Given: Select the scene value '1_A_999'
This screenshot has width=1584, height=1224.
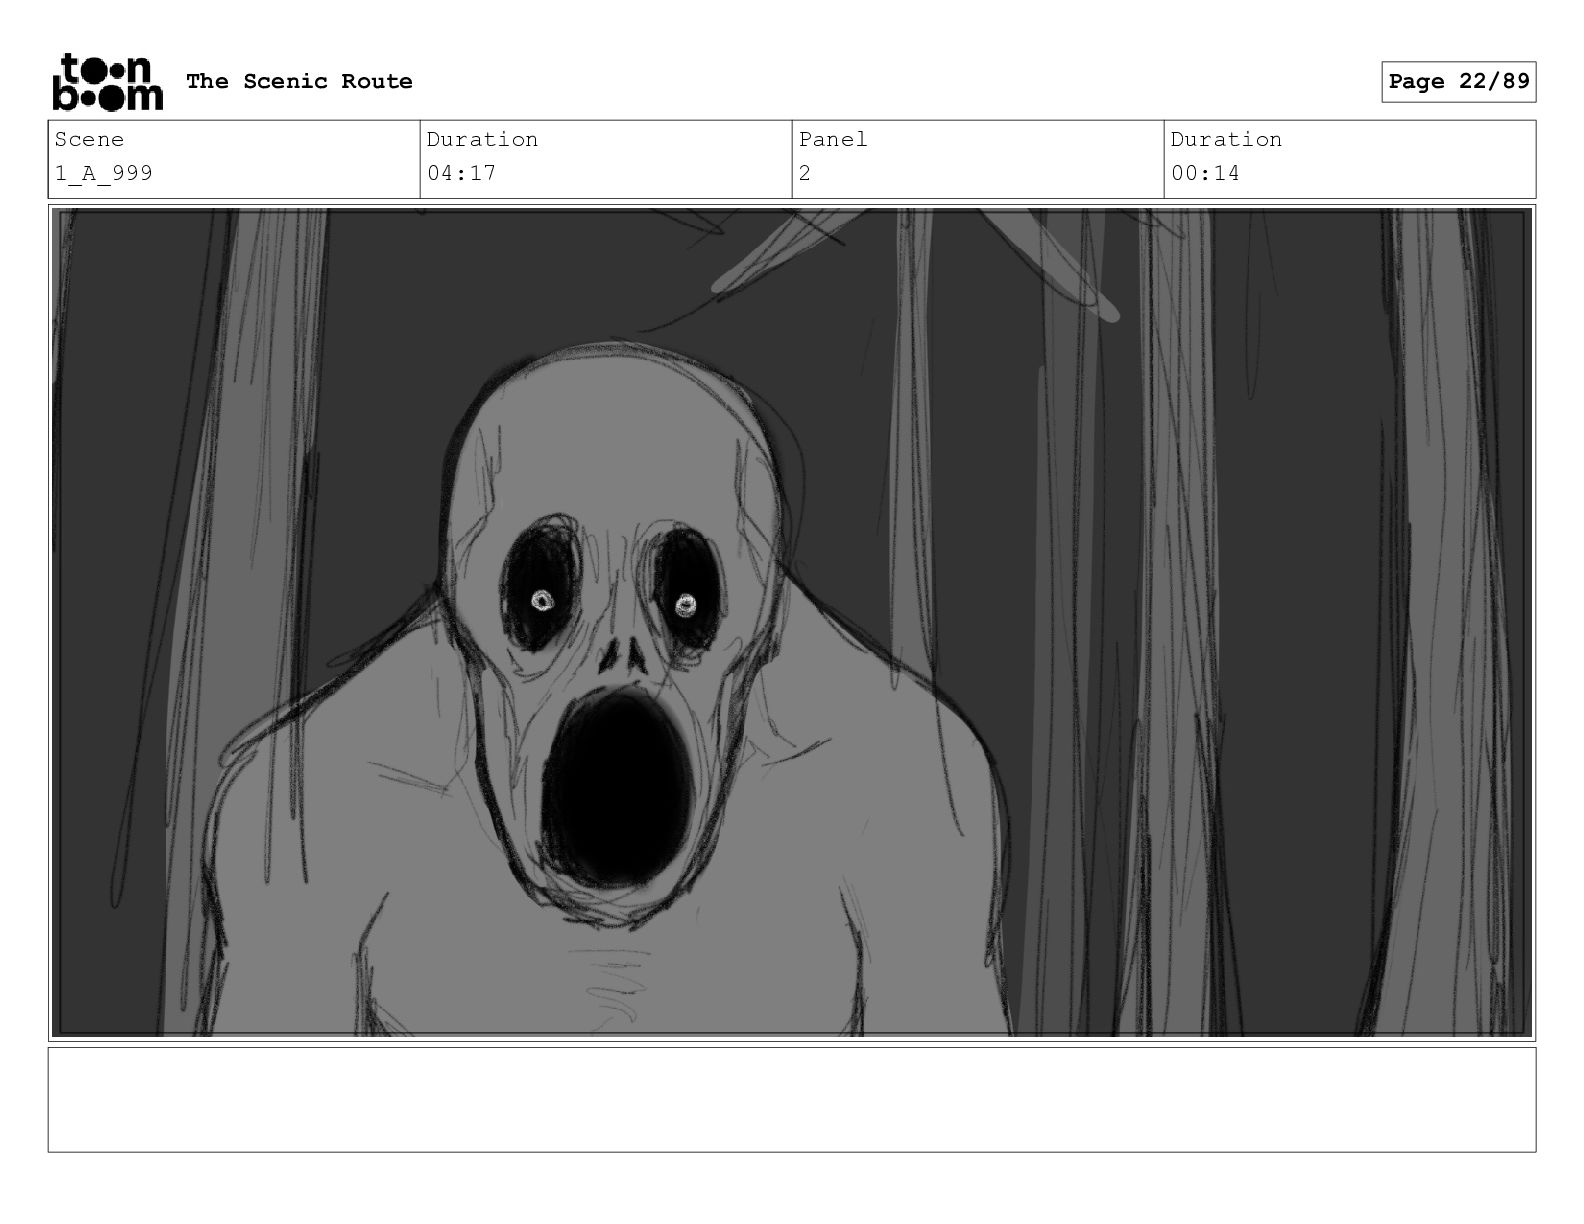Looking at the screenshot, I should [104, 173].
